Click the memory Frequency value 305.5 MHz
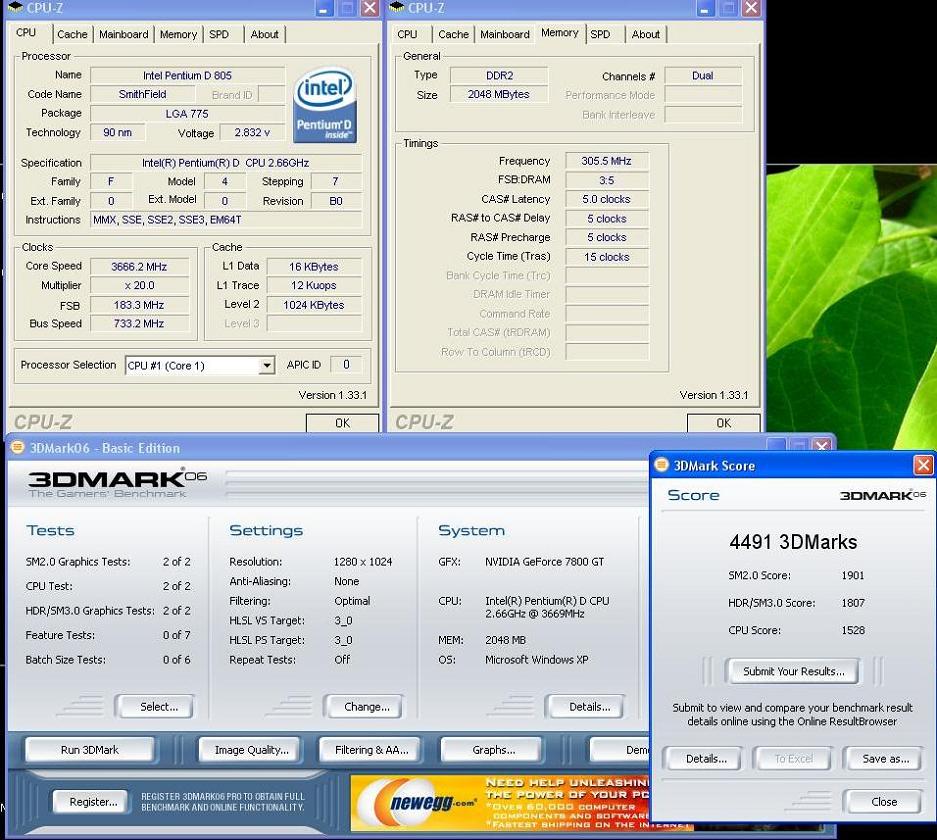This screenshot has width=937, height=840. pos(607,161)
